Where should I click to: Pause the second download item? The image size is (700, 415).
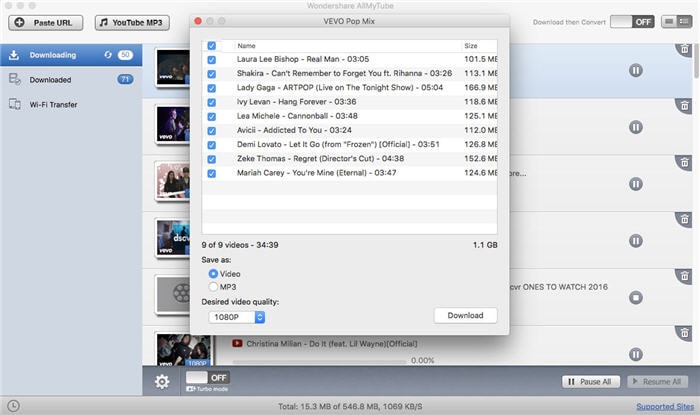pos(636,127)
